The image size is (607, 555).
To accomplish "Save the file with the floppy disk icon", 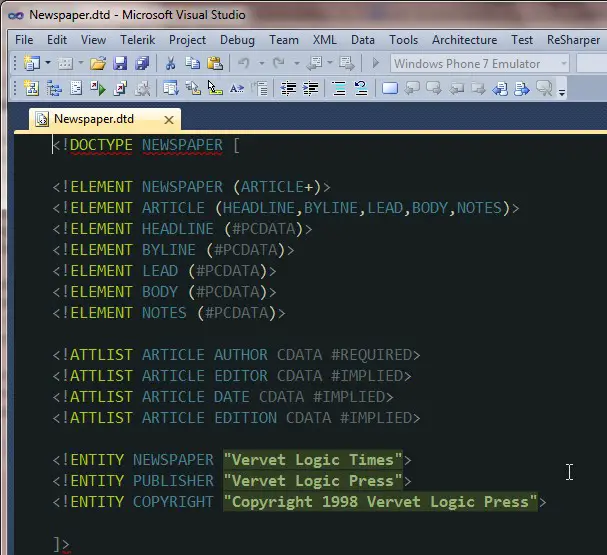I will (x=120, y=63).
